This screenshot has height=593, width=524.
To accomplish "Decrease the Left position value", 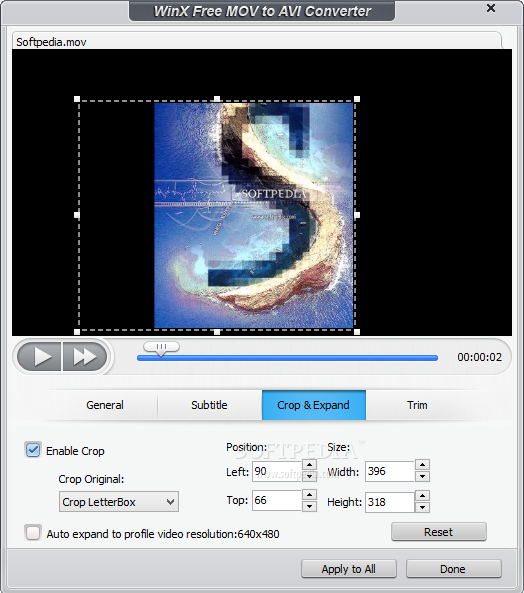I will [x=310, y=476].
